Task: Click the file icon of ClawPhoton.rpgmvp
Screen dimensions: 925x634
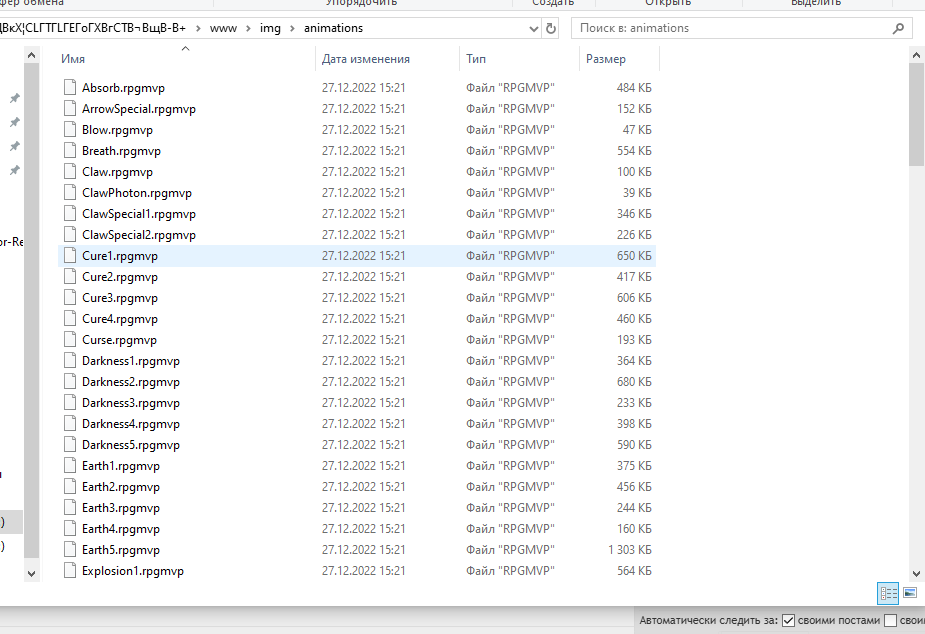Action: 70,193
